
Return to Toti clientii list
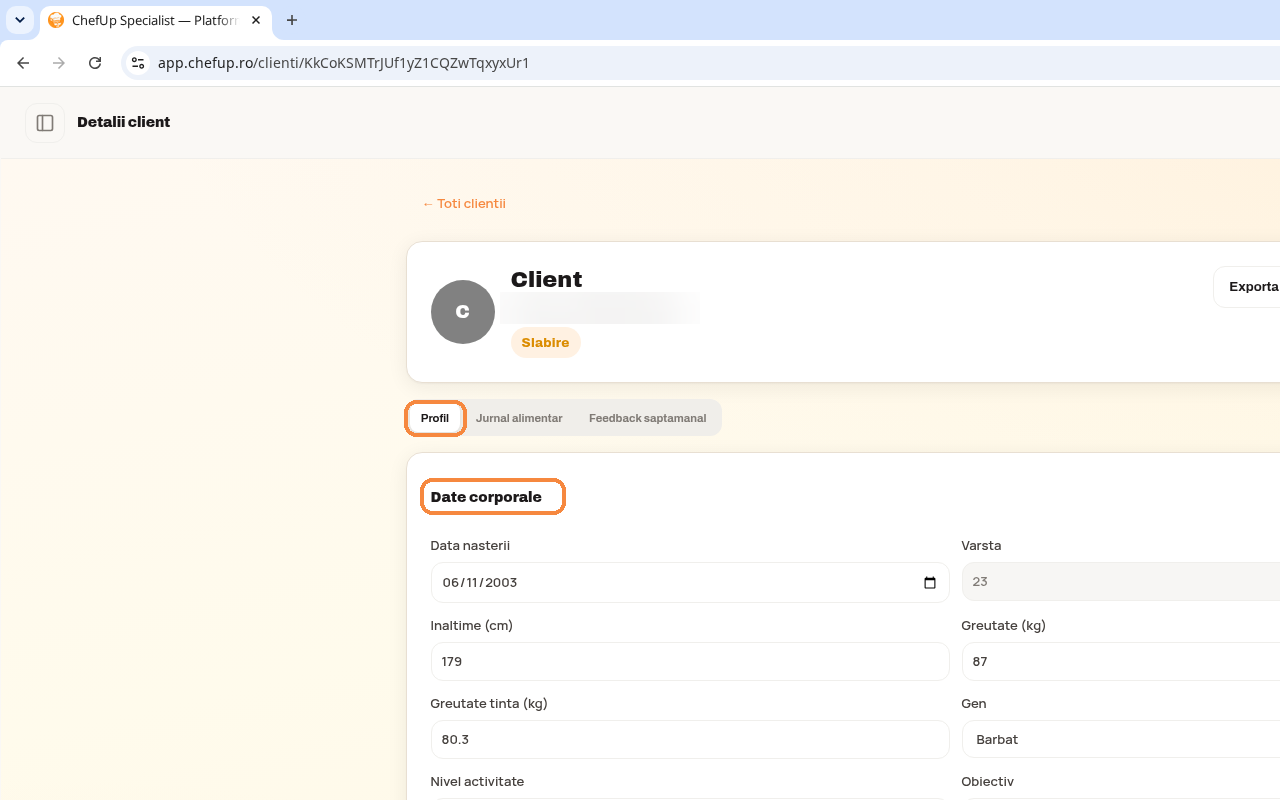click(x=464, y=203)
